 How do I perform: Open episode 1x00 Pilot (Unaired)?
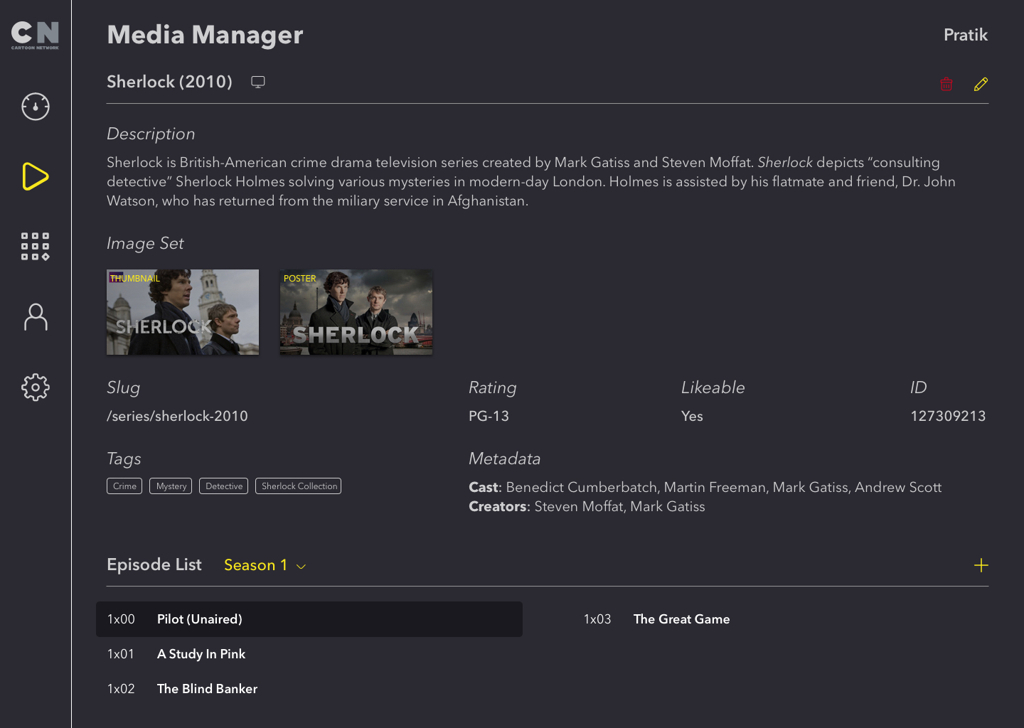click(309, 619)
